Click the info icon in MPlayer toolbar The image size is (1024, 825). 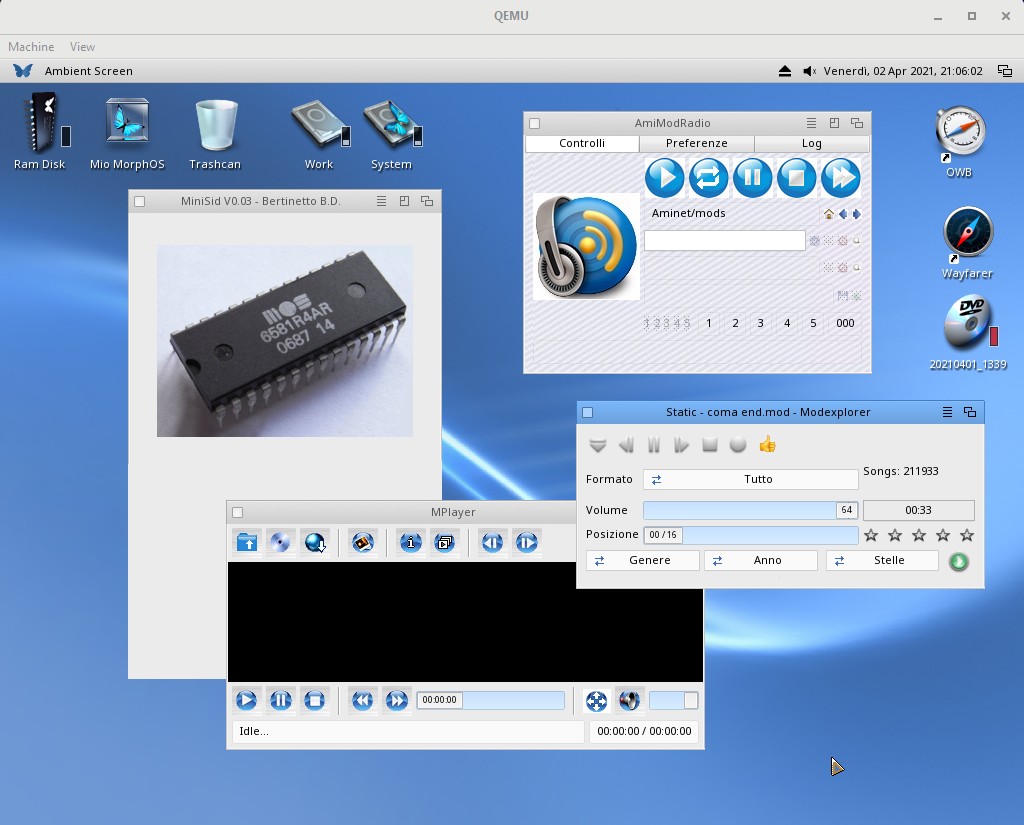point(410,542)
